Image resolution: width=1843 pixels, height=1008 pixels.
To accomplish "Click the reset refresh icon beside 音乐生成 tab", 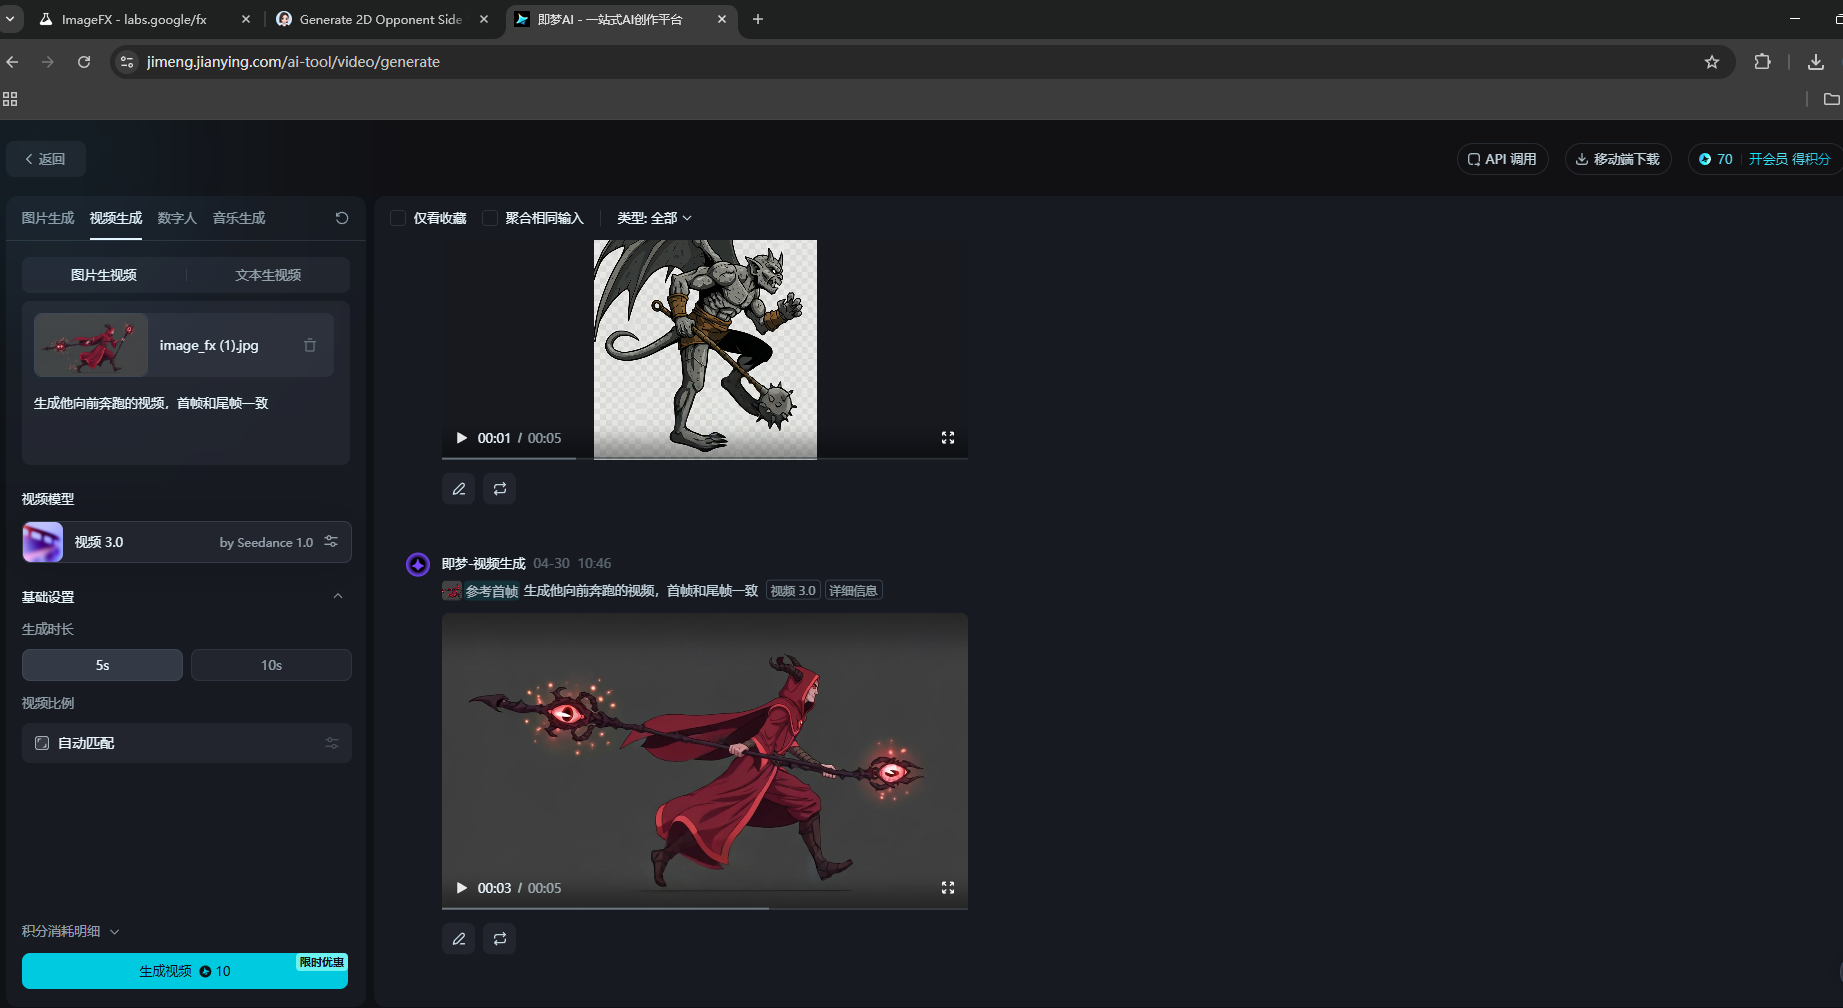I will coord(342,218).
